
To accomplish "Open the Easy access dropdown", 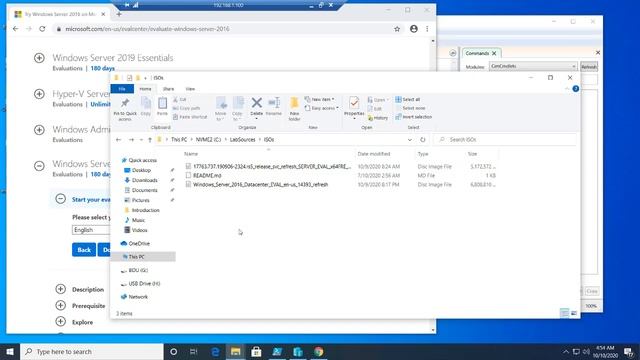I will (322, 108).
